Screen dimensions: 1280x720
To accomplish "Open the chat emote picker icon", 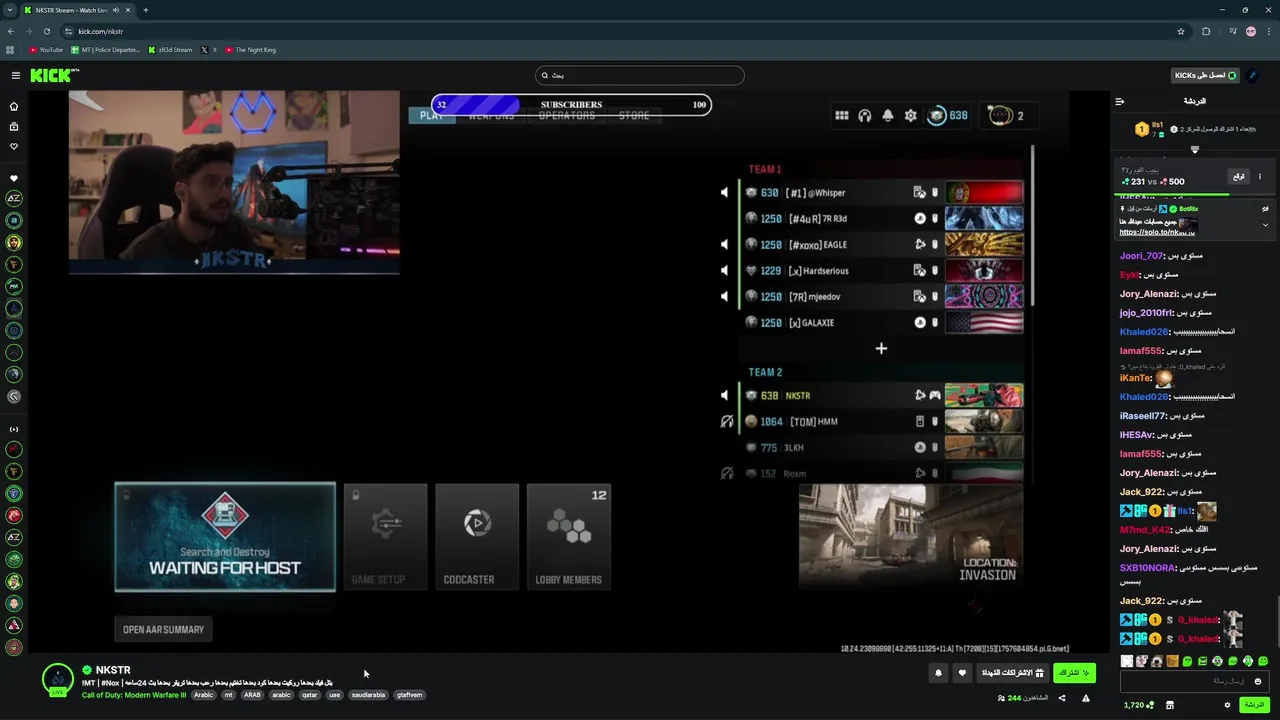I will [1258, 681].
